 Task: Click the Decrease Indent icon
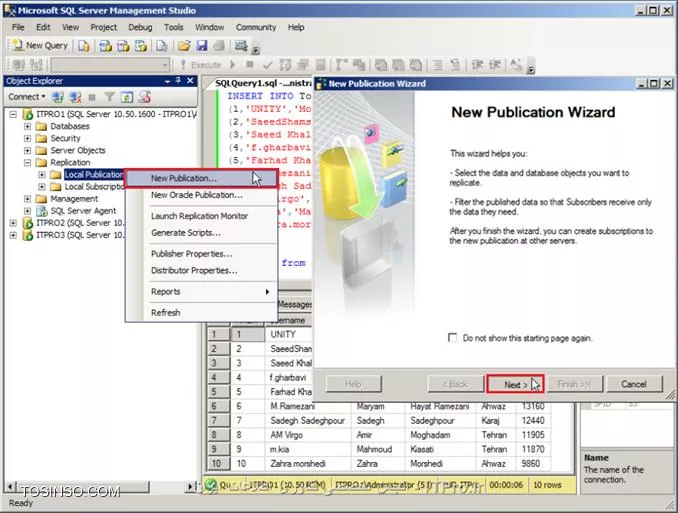click(x=477, y=65)
